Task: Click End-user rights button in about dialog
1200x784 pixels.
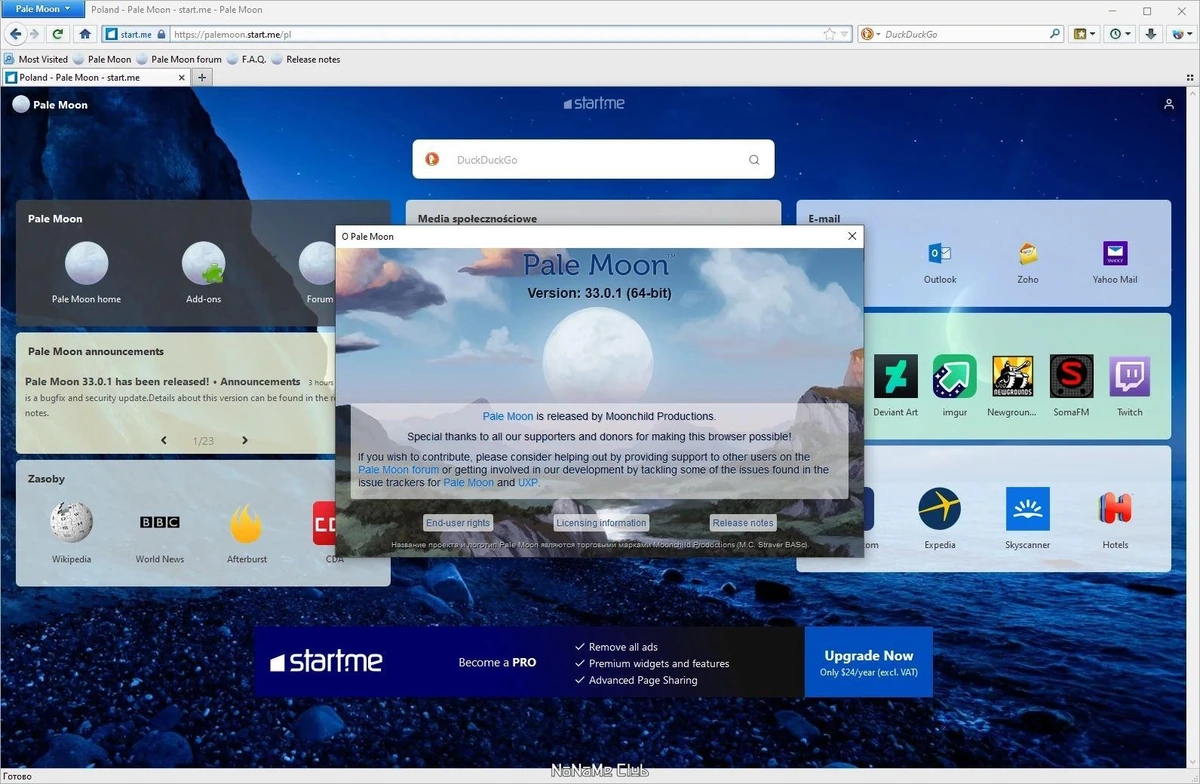Action: tap(458, 523)
